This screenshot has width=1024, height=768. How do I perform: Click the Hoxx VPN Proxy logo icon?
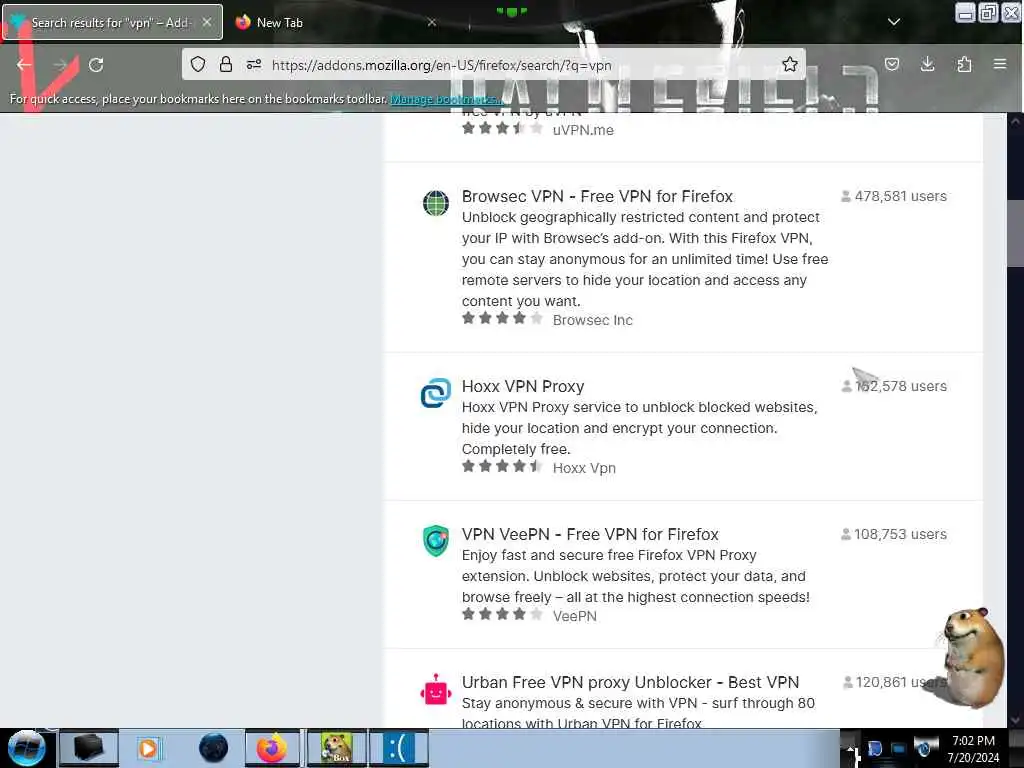(x=436, y=392)
